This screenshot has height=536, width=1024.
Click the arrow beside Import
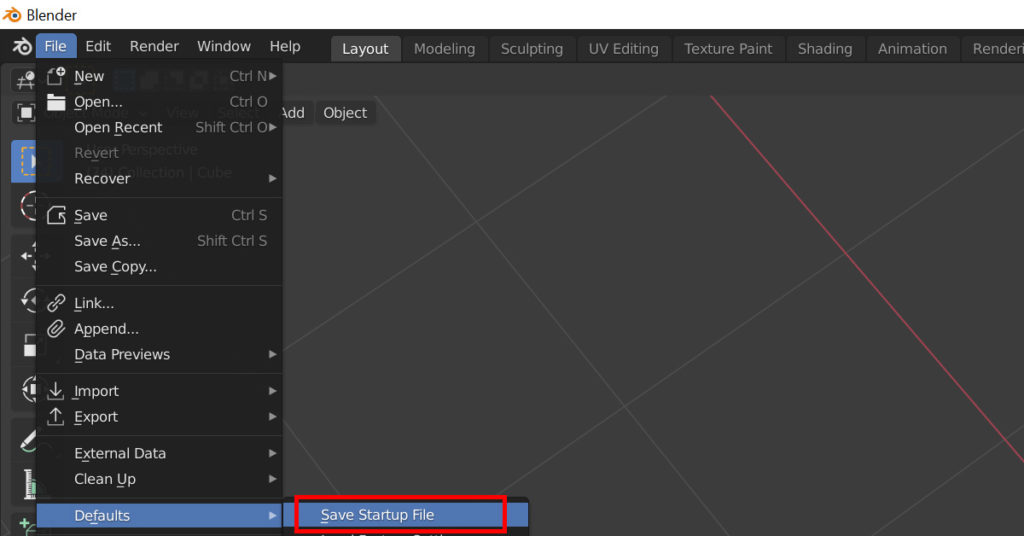(x=272, y=391)
